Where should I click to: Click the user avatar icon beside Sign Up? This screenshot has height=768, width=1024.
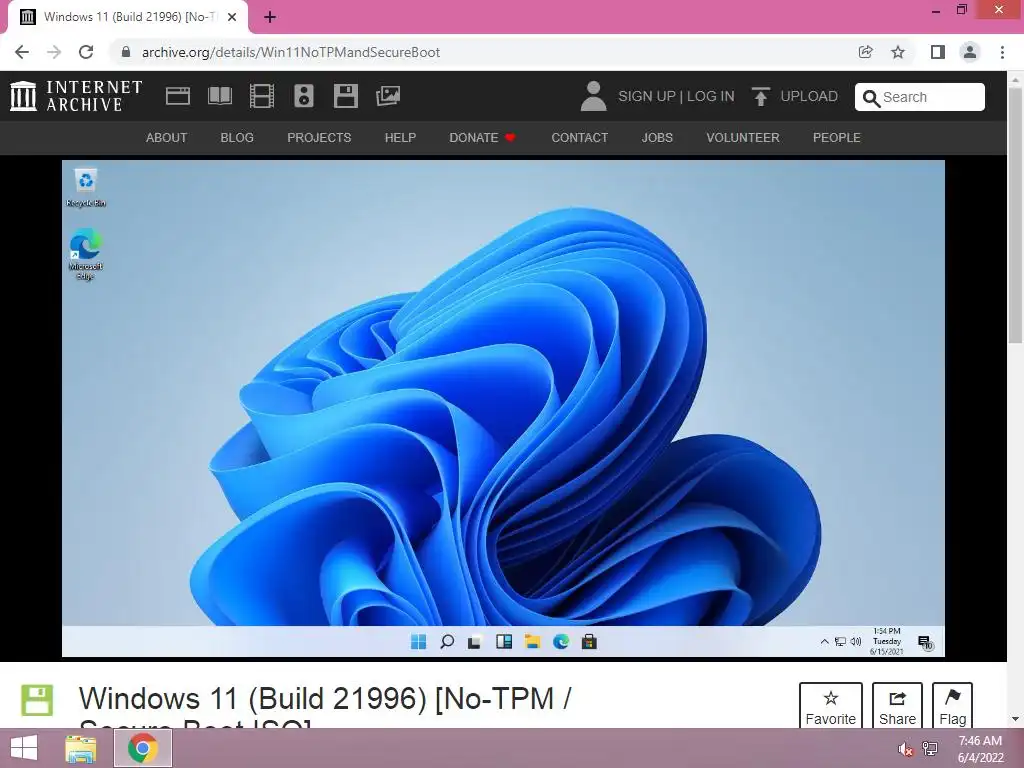(593, 96)
